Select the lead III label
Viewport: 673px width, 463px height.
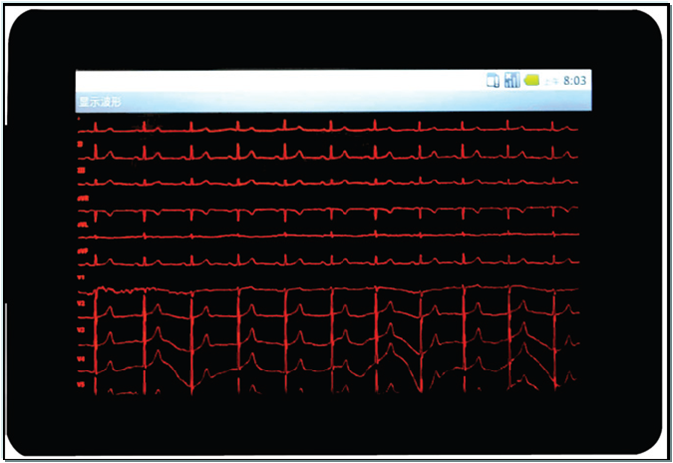[x=81, y=171]
